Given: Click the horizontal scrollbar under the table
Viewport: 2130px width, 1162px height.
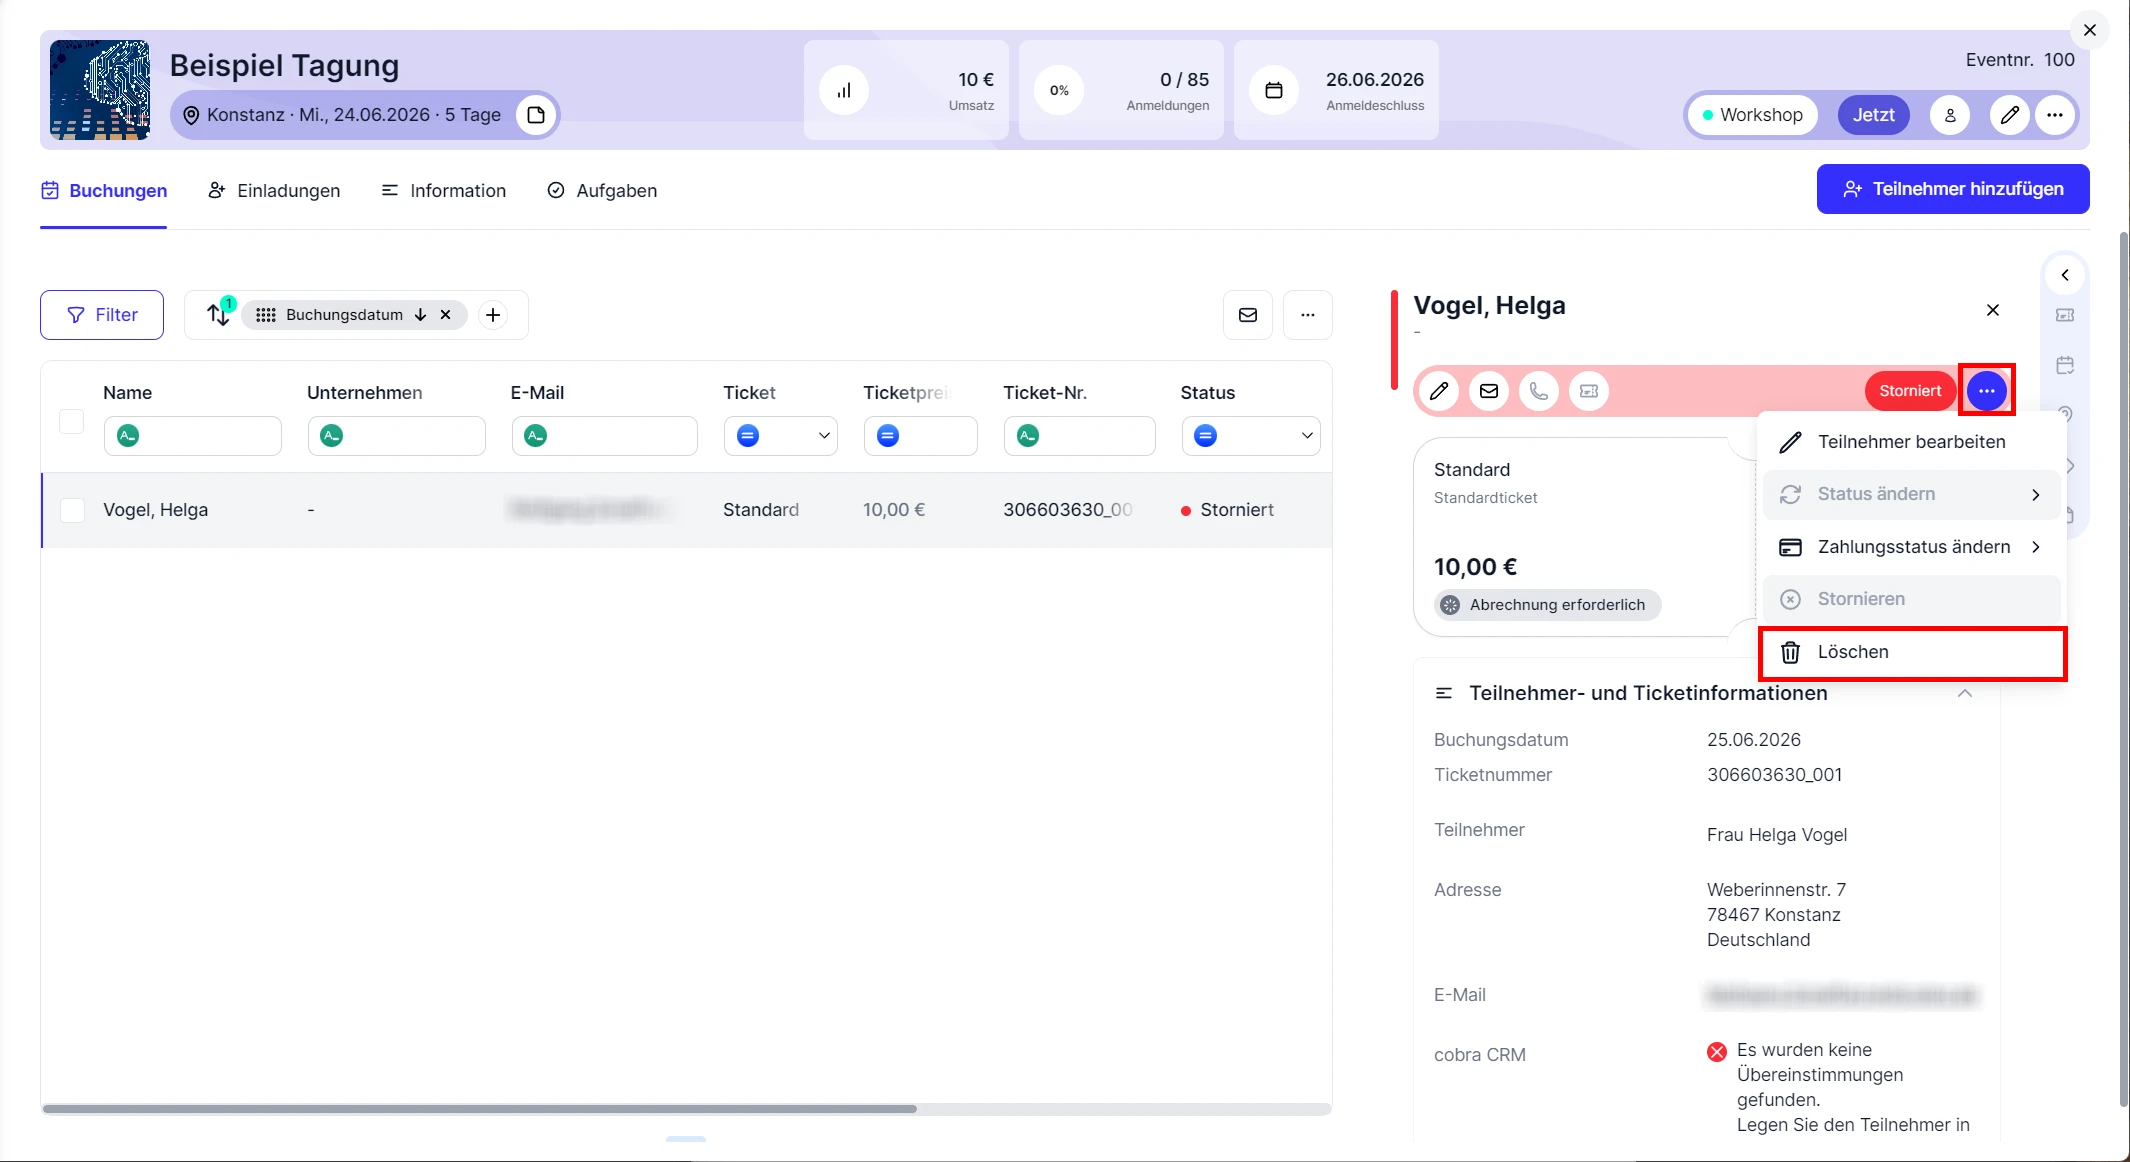Looking at the screenshot, I should (480, 1108).
